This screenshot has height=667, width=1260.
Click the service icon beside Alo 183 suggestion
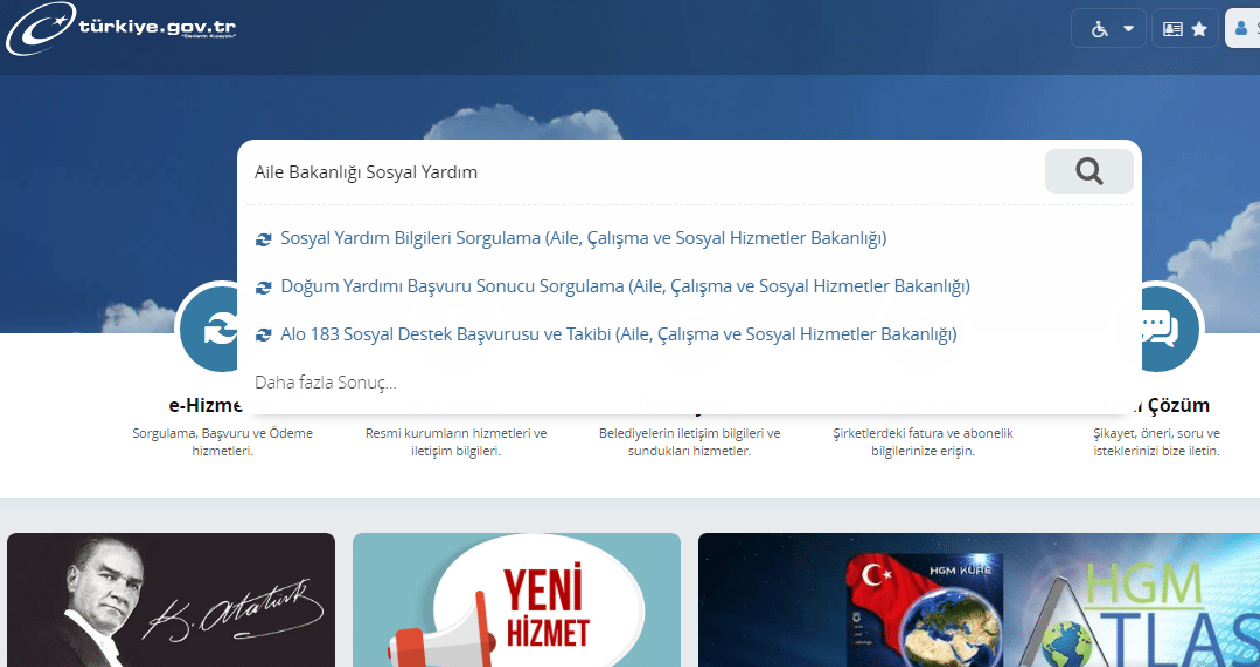coord(263,334)
